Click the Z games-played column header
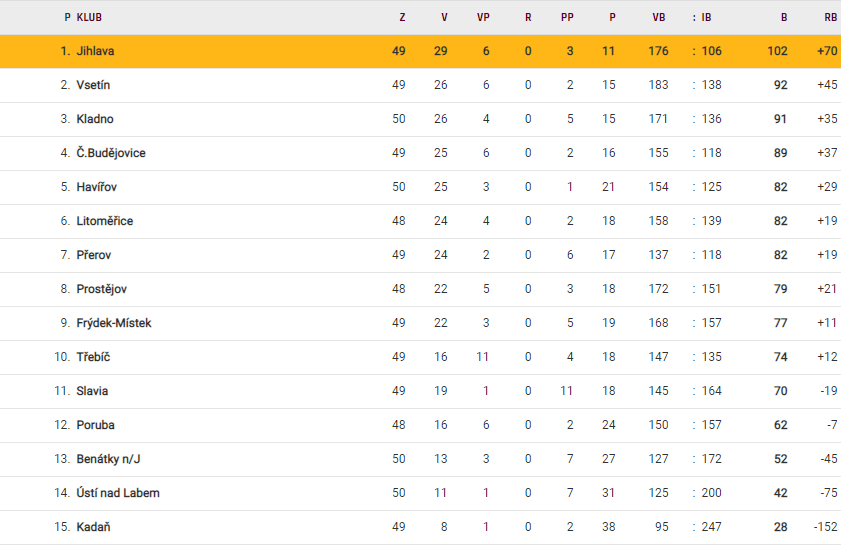Screen dimensions: 843x546 coord(402,17)
